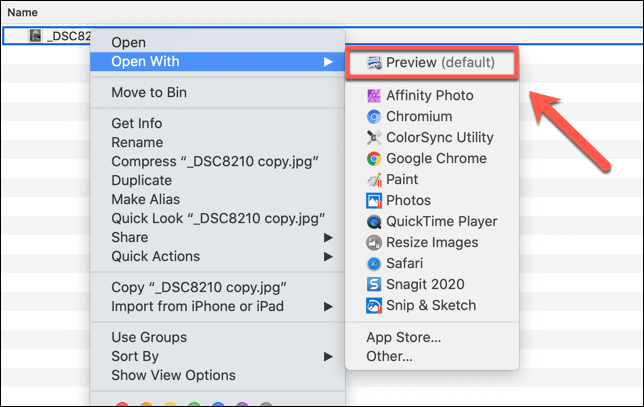Screen dimensions: 644x407
Task: Expand the Open With submenu arrow
Action: point(328,62)
